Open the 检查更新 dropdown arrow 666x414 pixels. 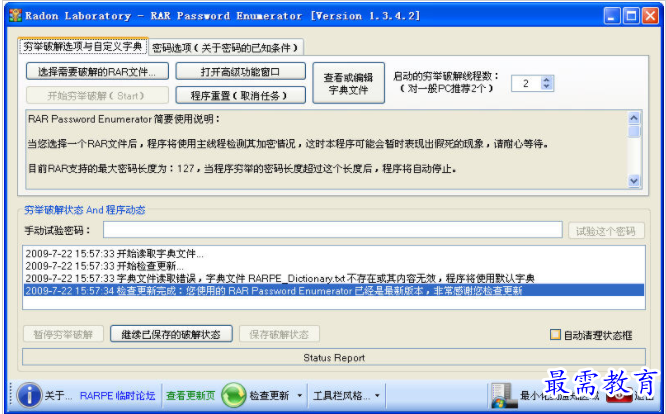click(300, 395)
